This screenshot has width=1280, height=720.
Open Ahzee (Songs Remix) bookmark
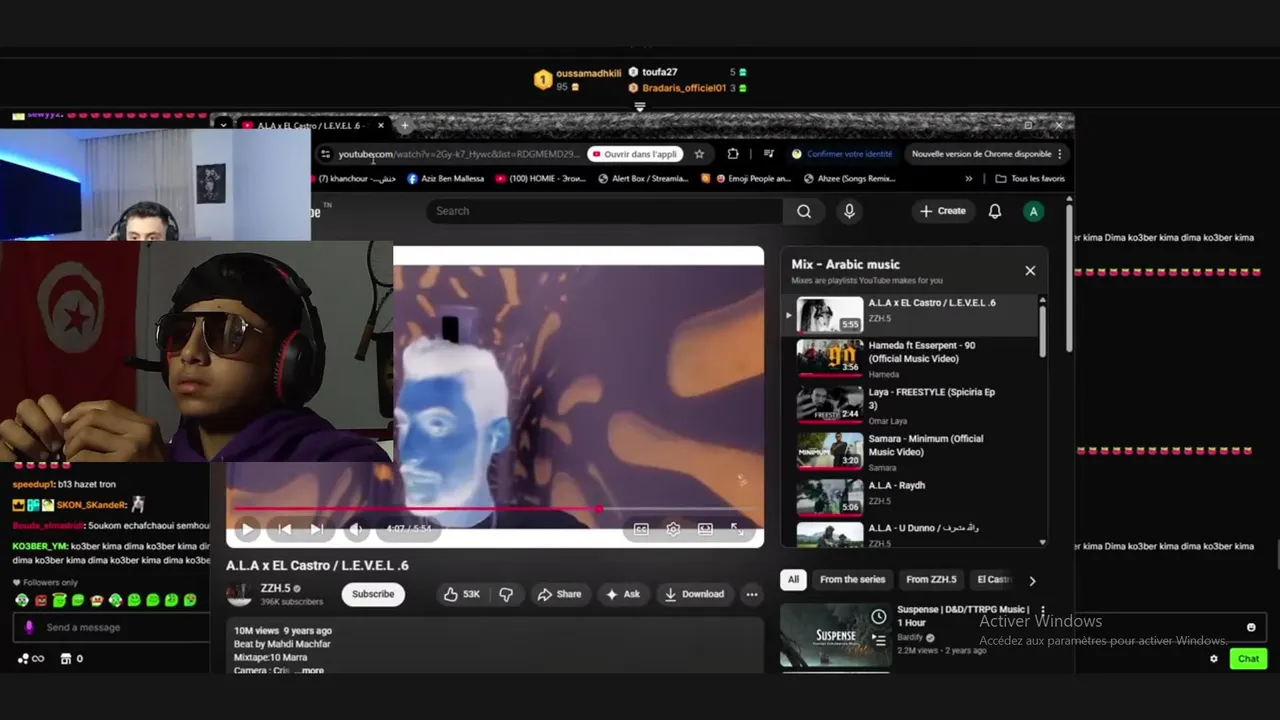click(x=849, y=179)
